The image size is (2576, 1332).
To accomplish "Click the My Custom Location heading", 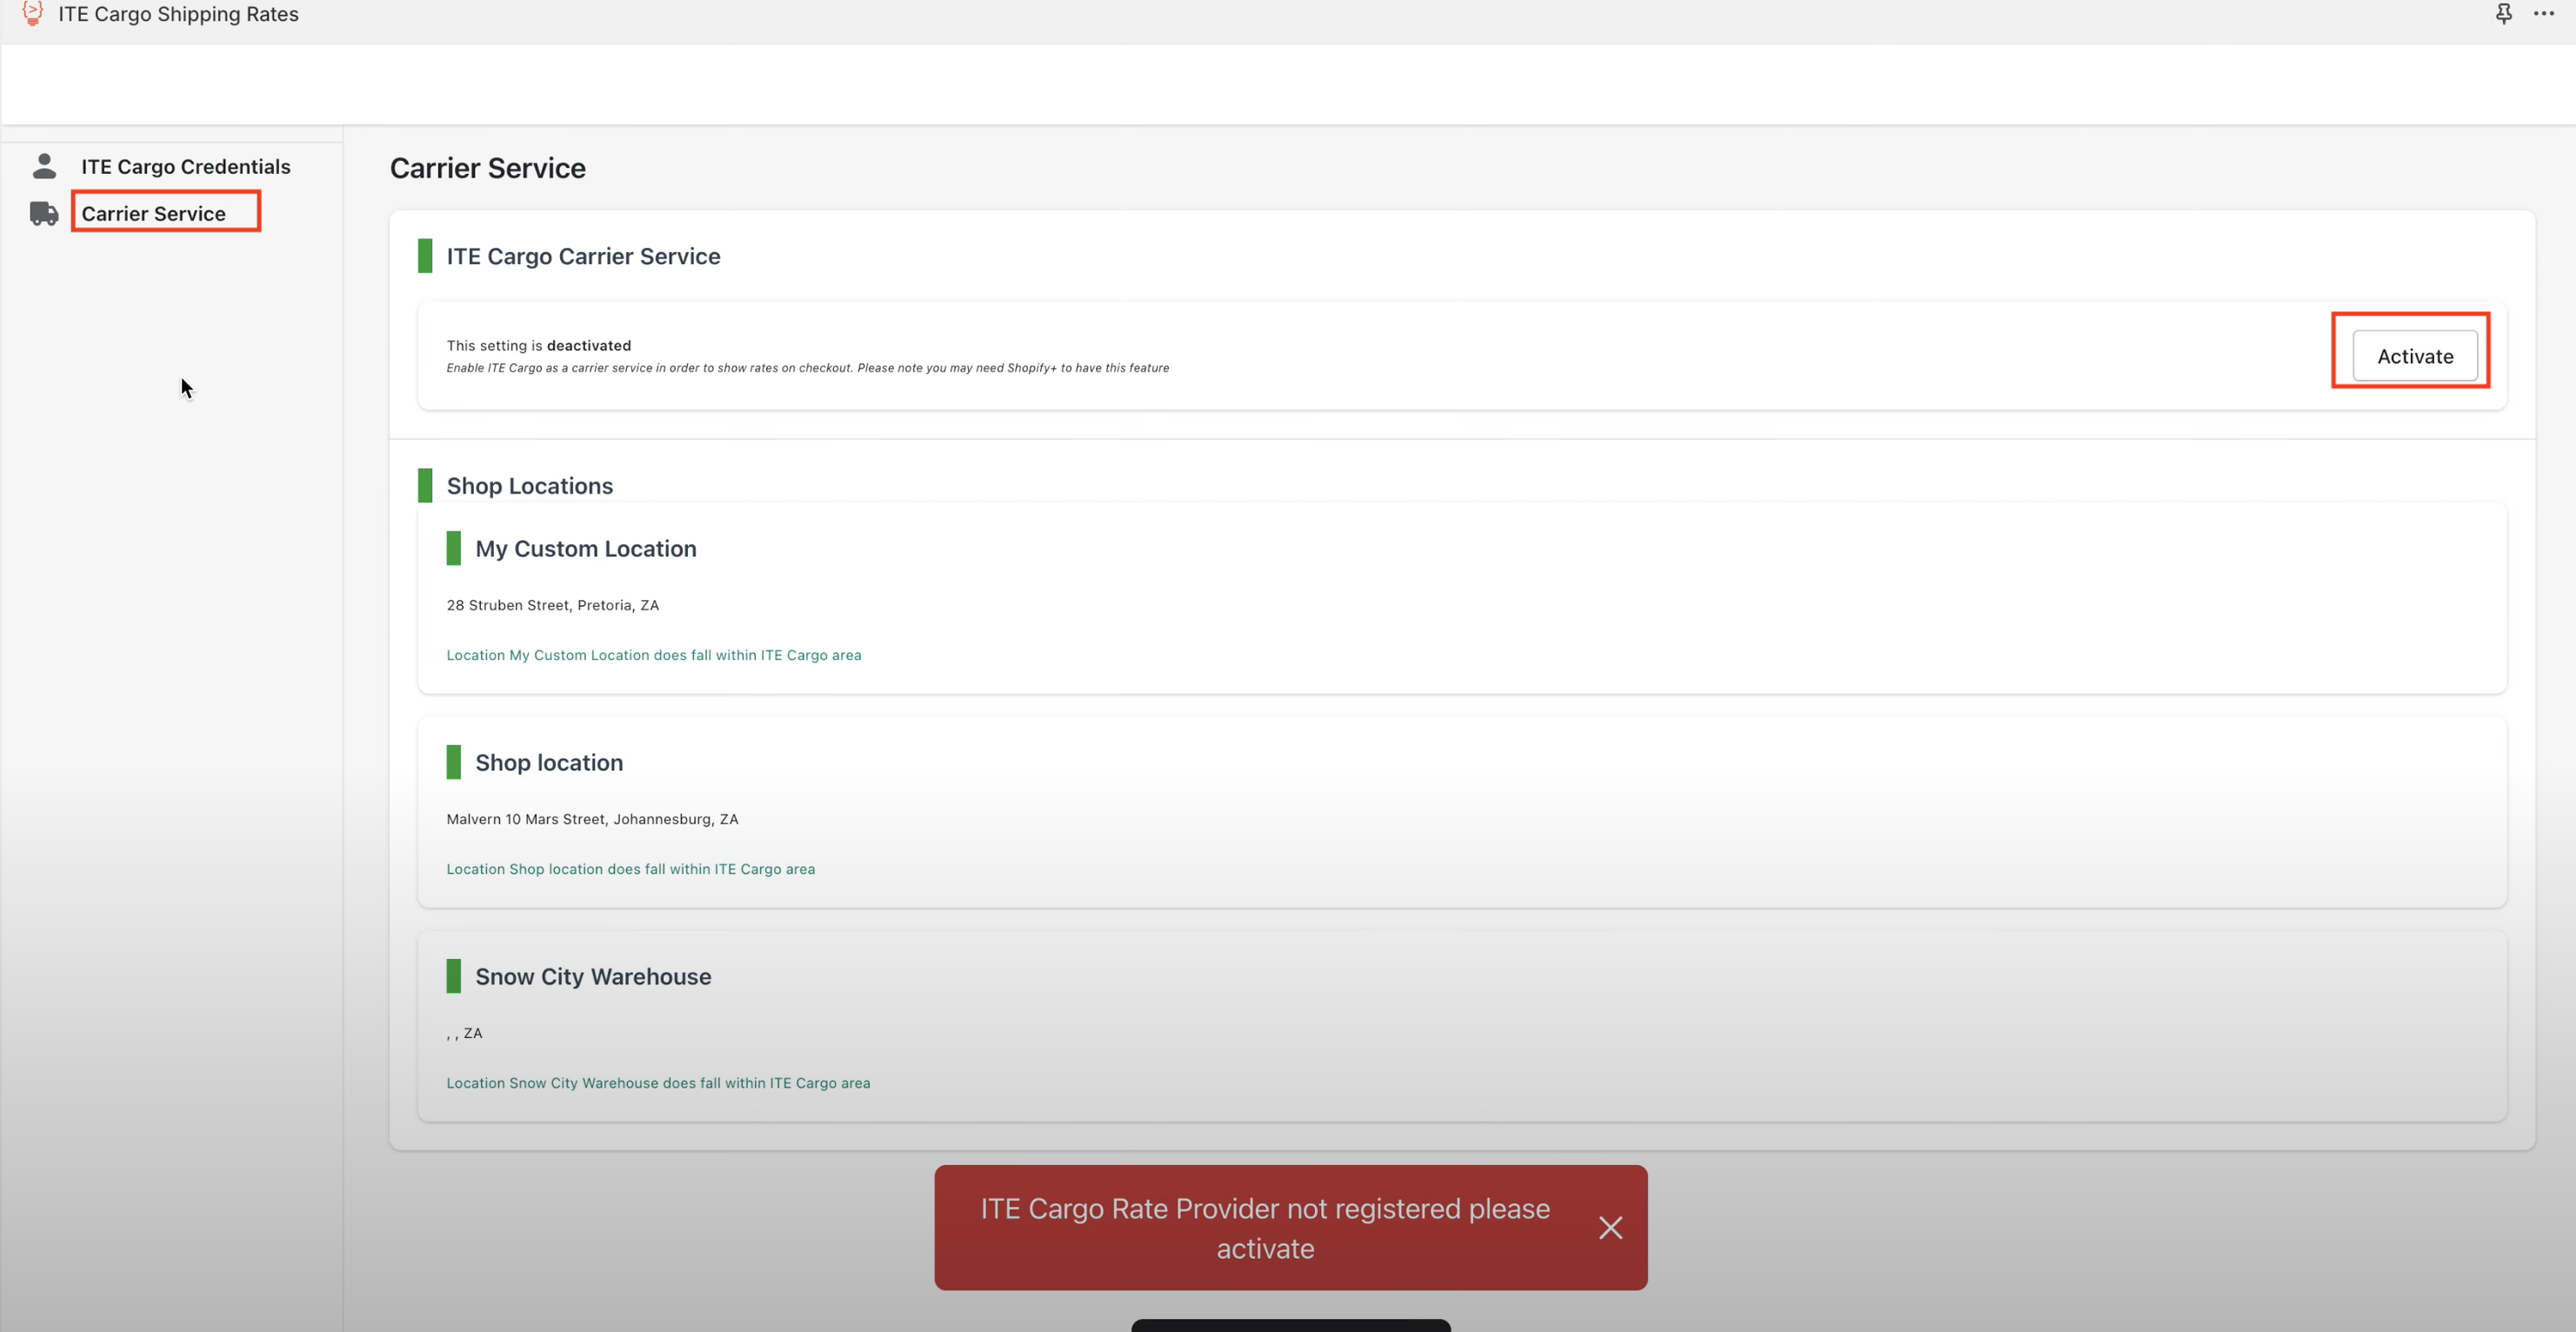I will point(585,549).
